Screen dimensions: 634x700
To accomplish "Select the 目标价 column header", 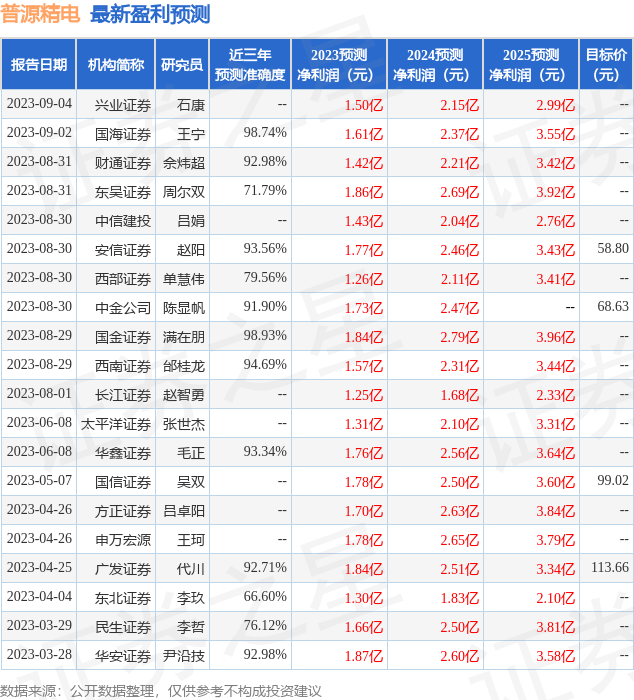I will pyautogui.click(x=606, y=64).
